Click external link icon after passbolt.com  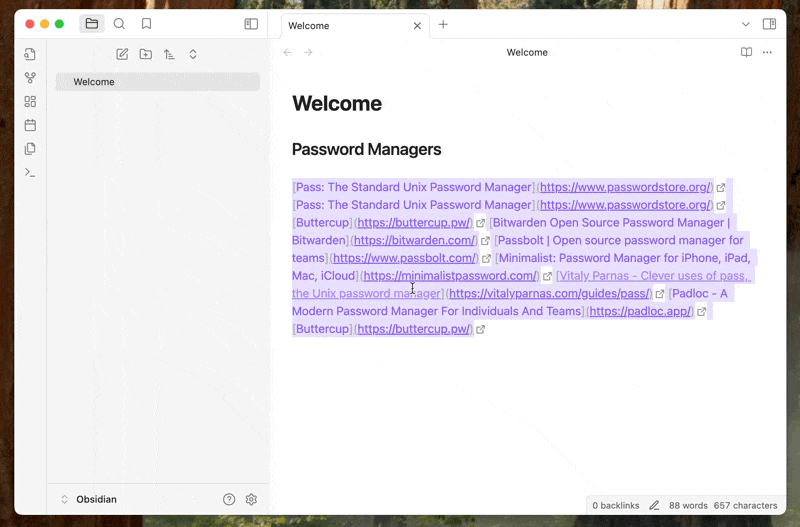click(x=486, y=259)
